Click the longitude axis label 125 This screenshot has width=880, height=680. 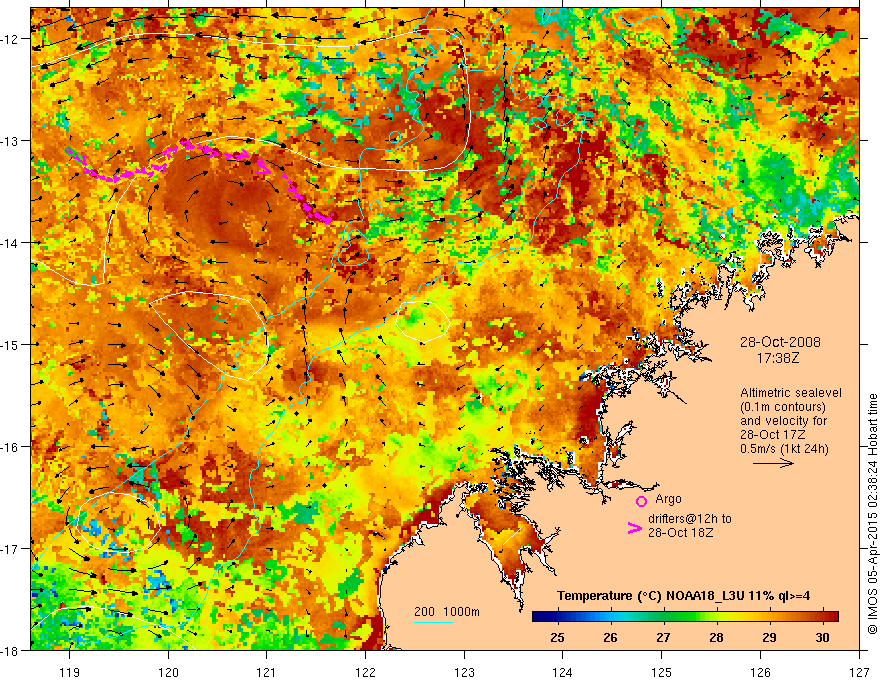[x=662, y=672]
